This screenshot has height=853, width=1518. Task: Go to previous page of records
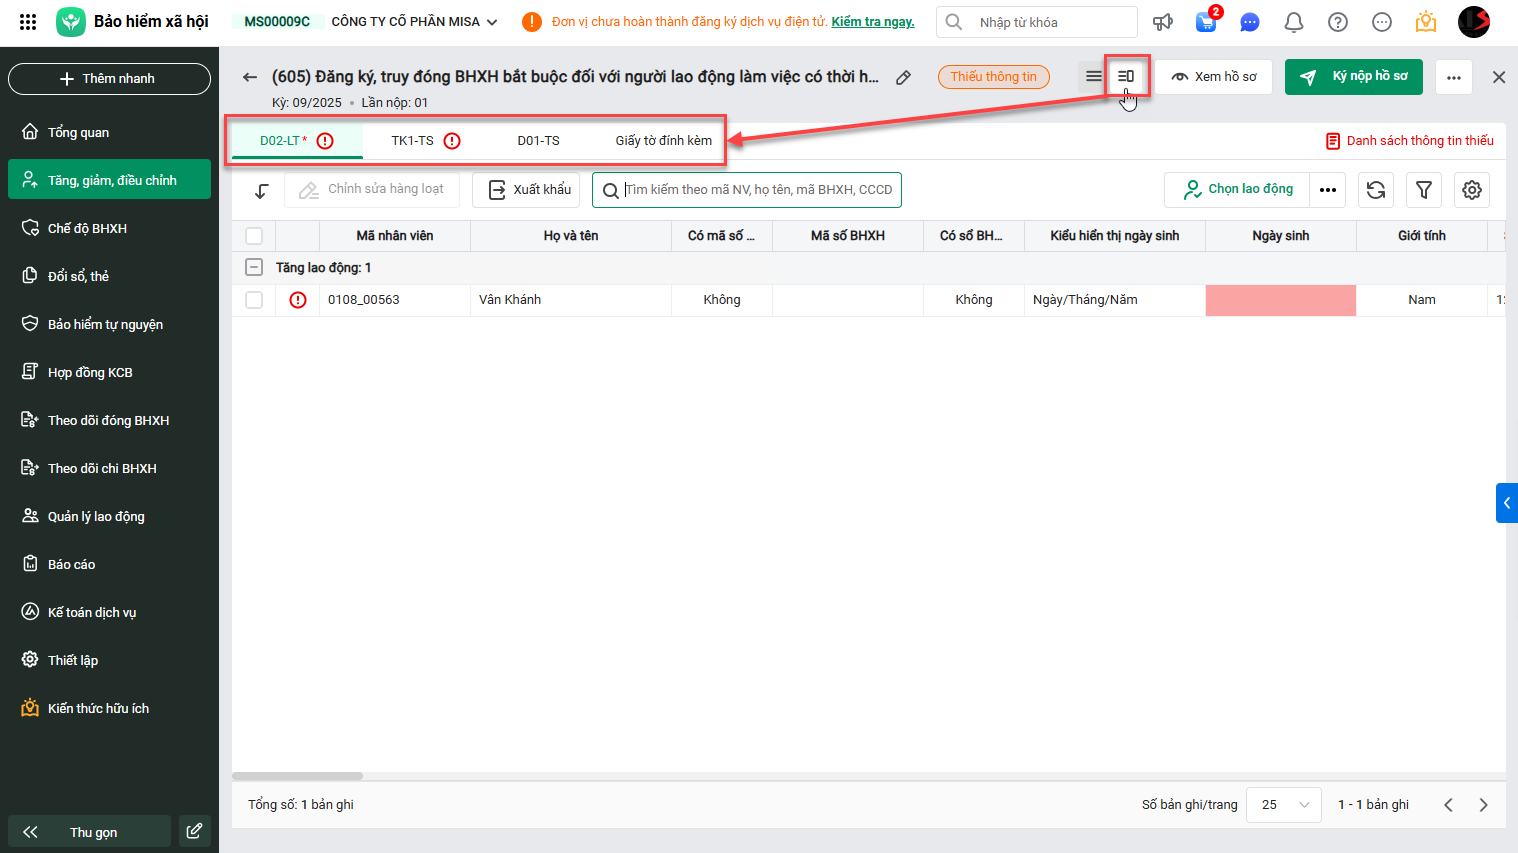pyautogui.click(x=1448, y=805)
